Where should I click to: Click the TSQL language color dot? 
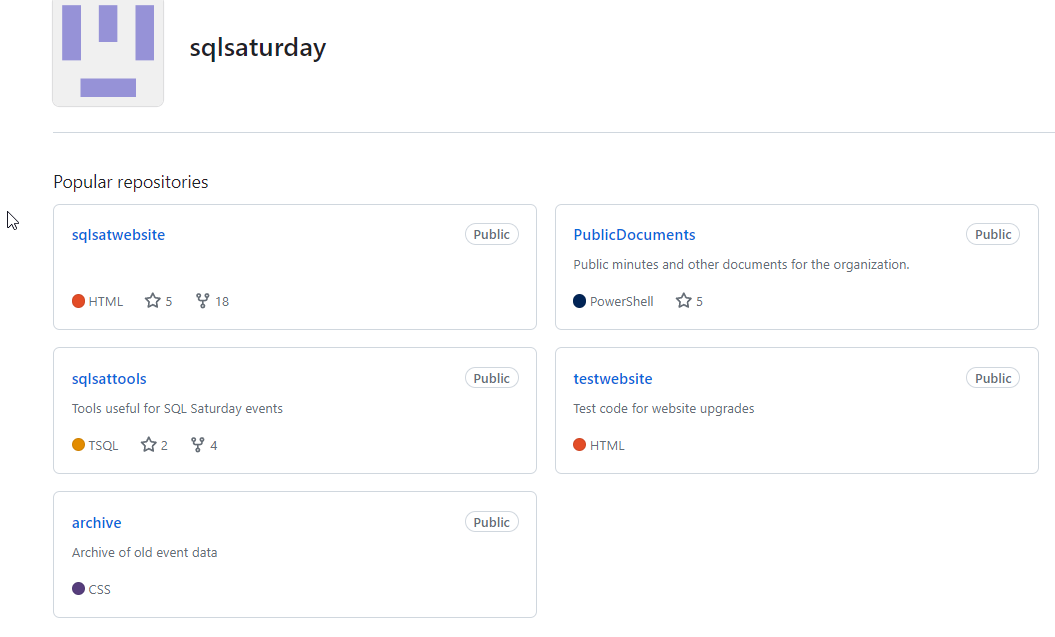pos(78,445)
